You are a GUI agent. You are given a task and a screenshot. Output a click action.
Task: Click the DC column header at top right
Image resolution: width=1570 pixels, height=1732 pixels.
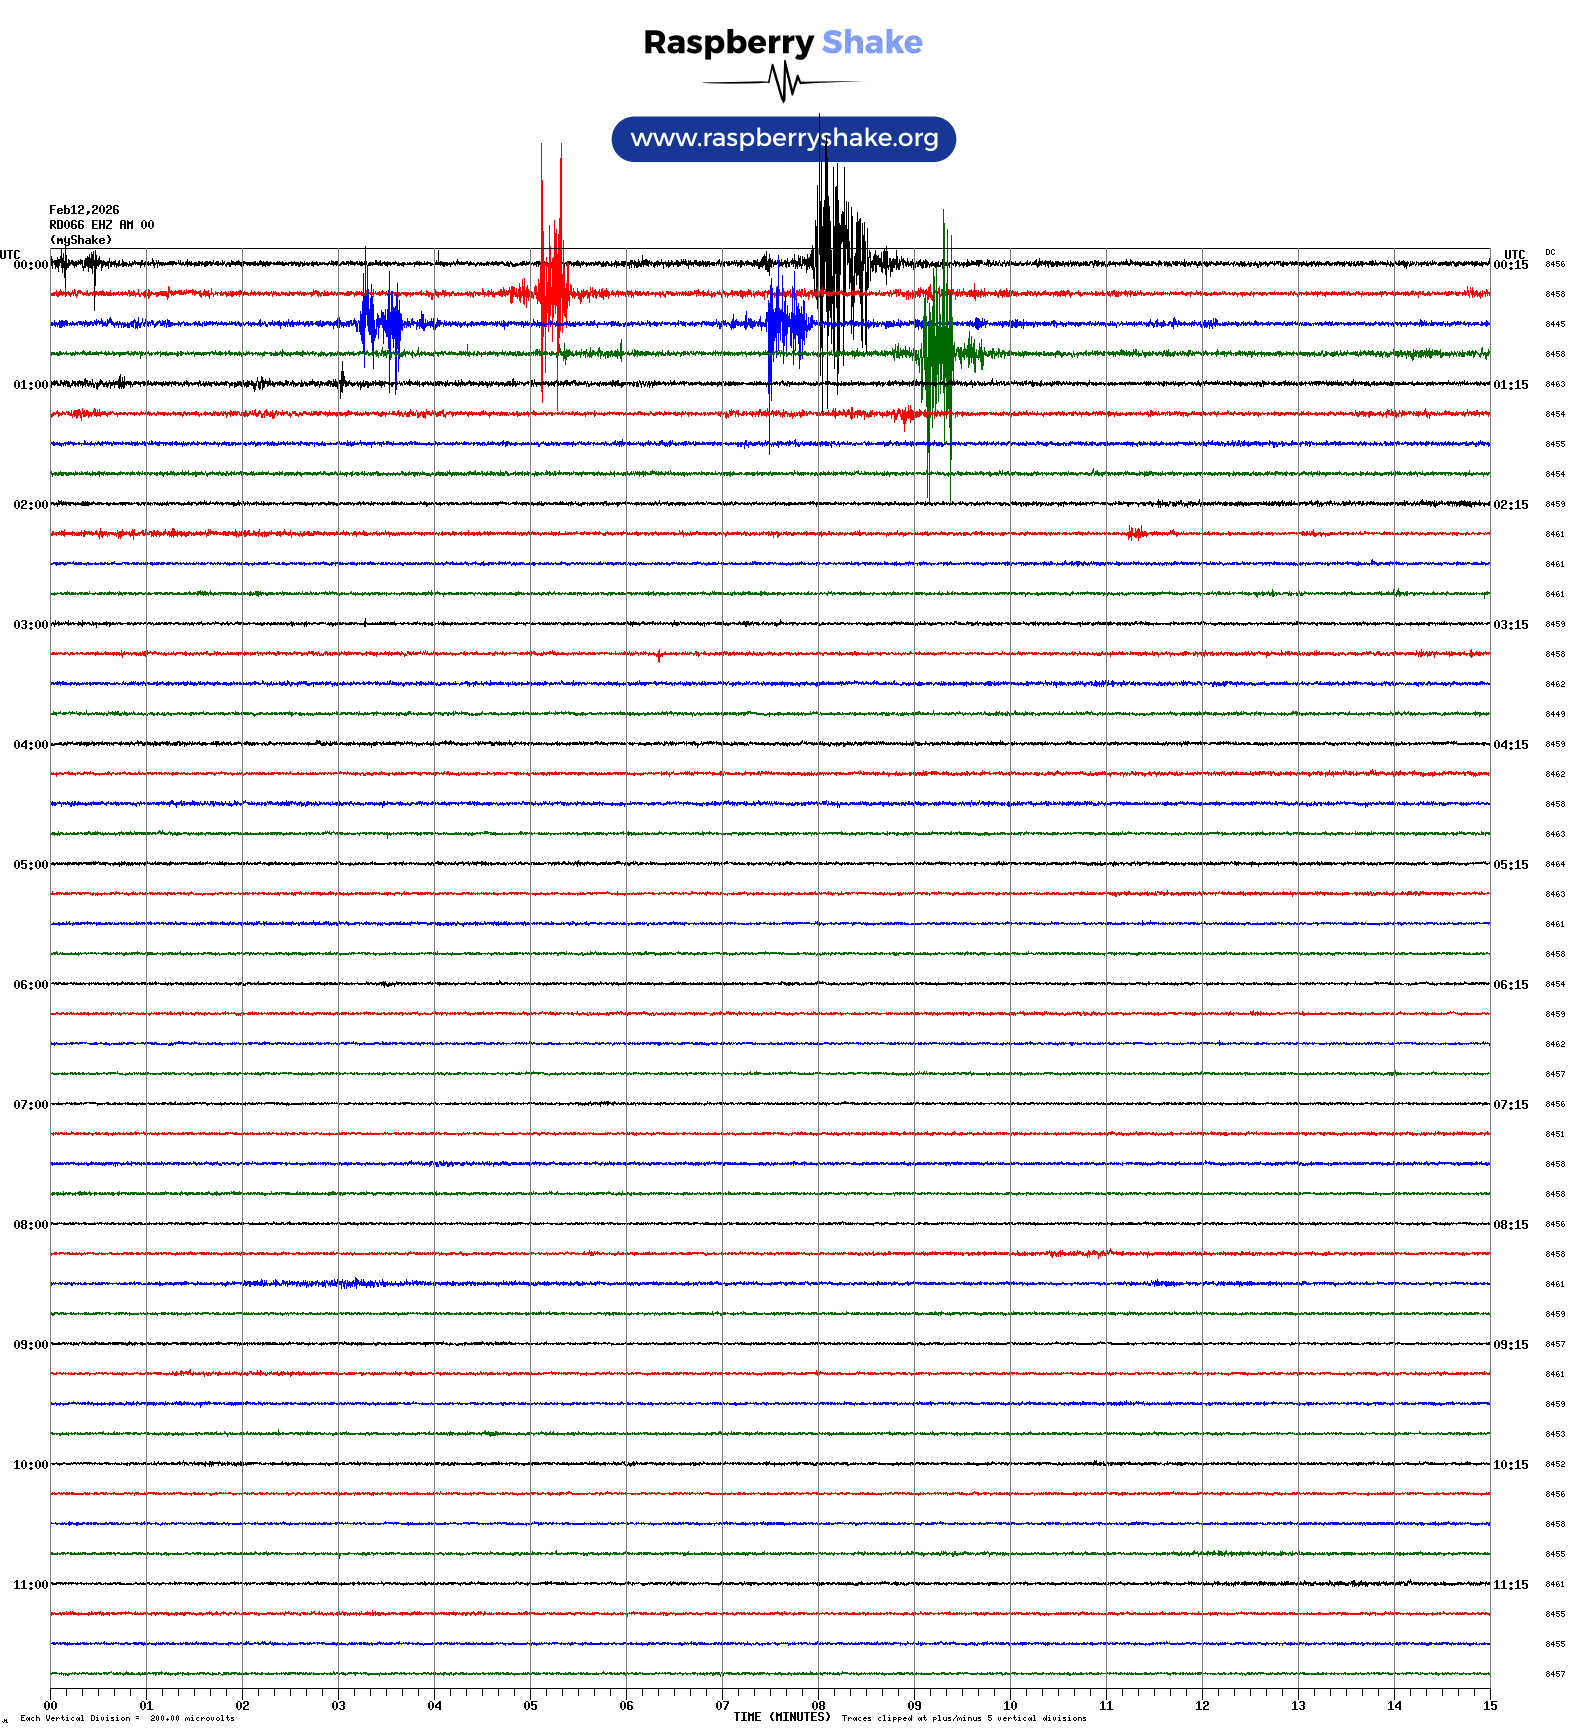[x=1550, y=252]
